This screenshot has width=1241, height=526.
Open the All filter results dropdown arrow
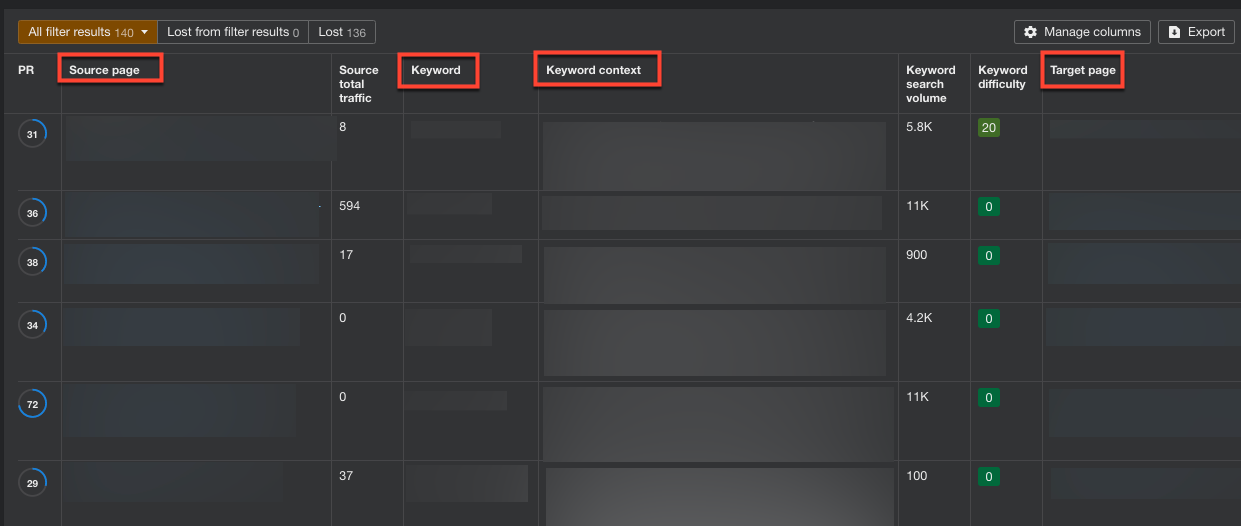pos(145,32)
